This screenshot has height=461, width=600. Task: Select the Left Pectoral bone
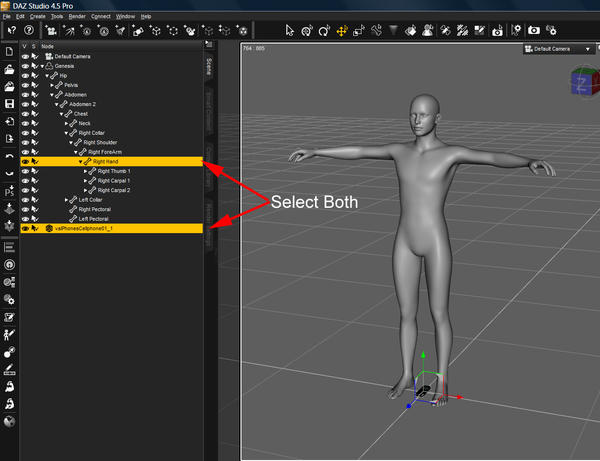93,219
